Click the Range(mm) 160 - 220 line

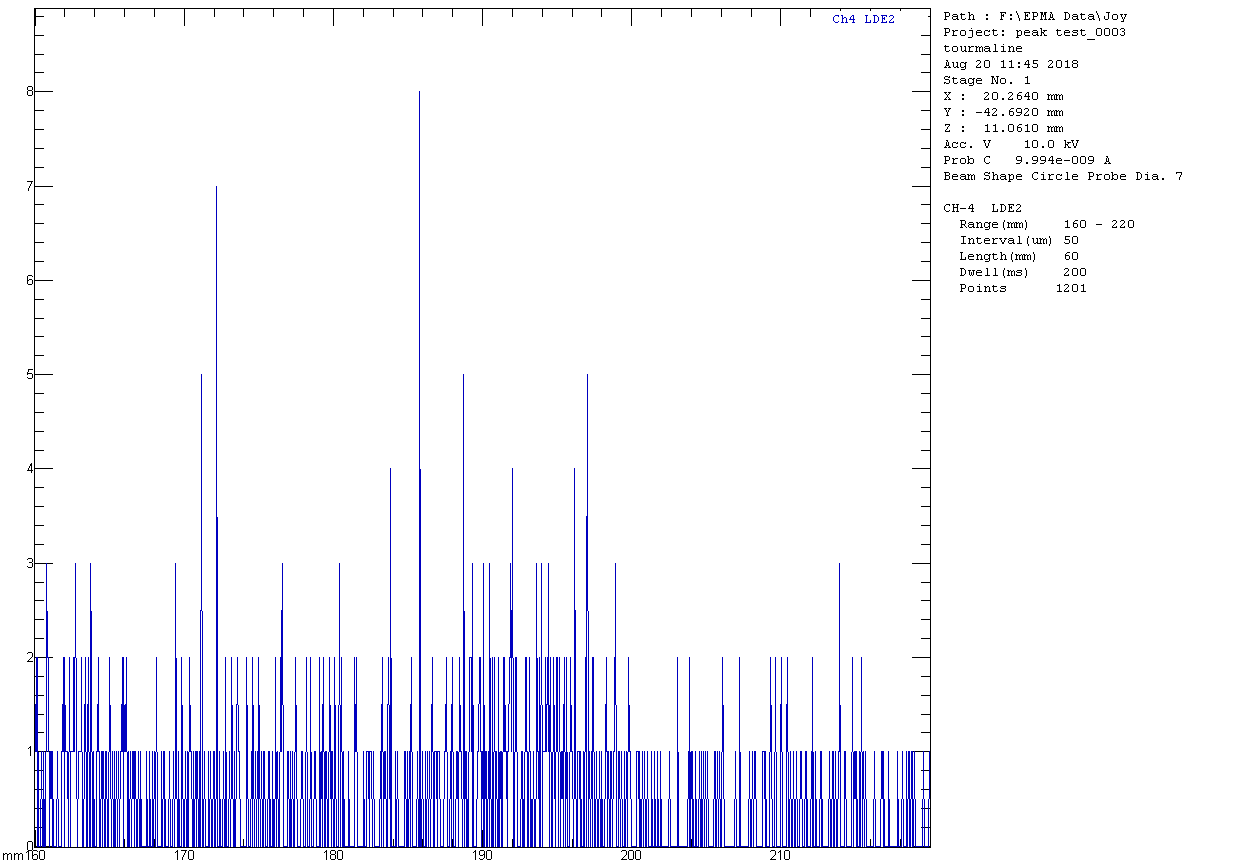click(x=1047, y=224)
